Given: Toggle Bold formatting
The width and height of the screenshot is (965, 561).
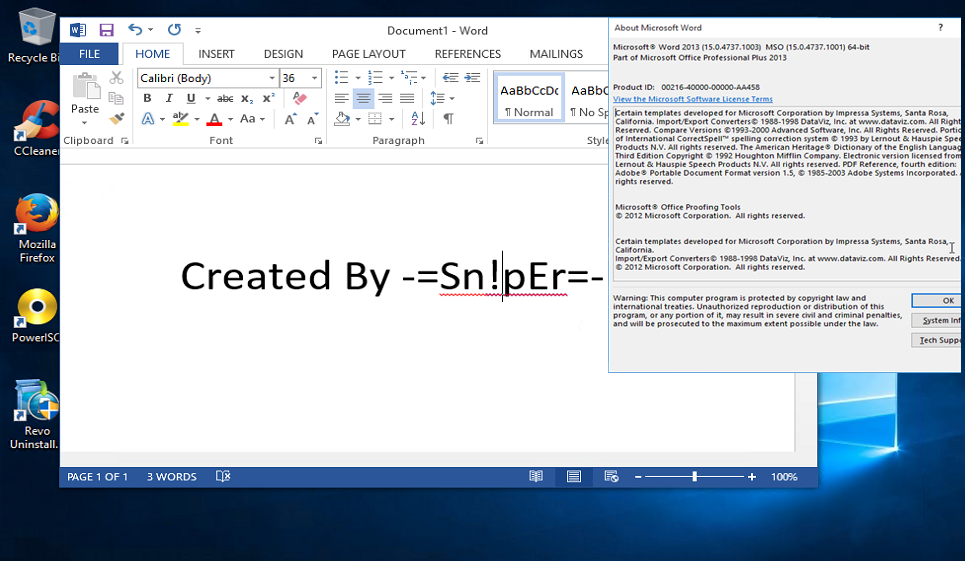Looking at the screenshot, I should point(147,98).
